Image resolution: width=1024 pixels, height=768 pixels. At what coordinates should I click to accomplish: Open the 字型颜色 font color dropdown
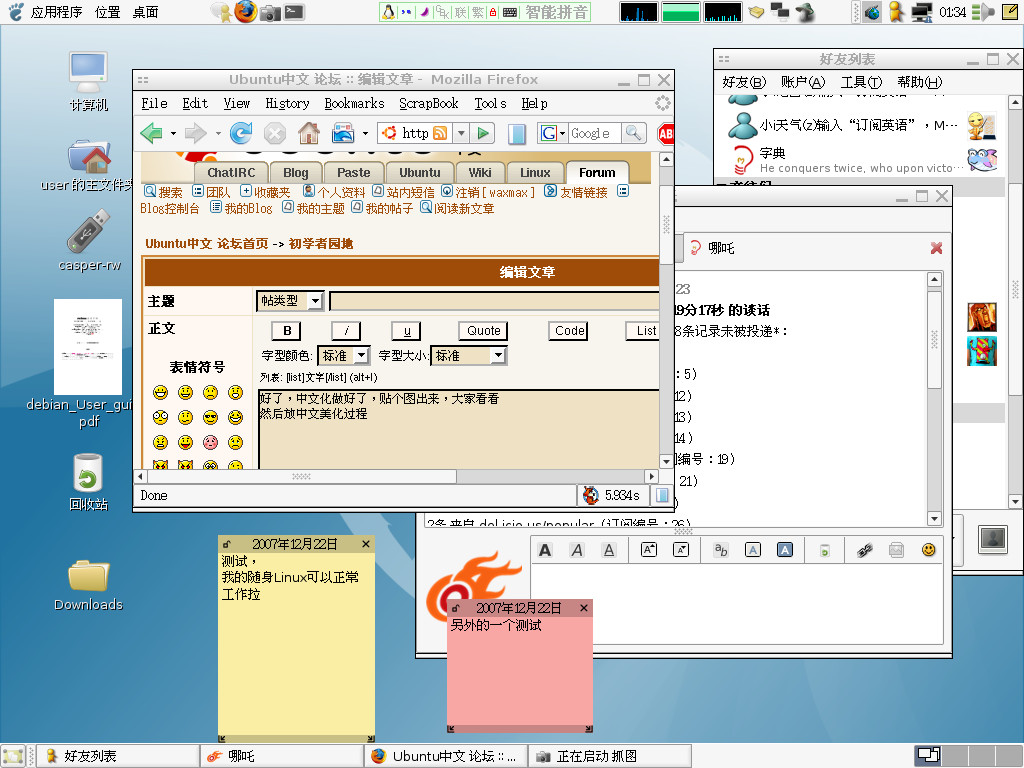(x=344, y=355)
